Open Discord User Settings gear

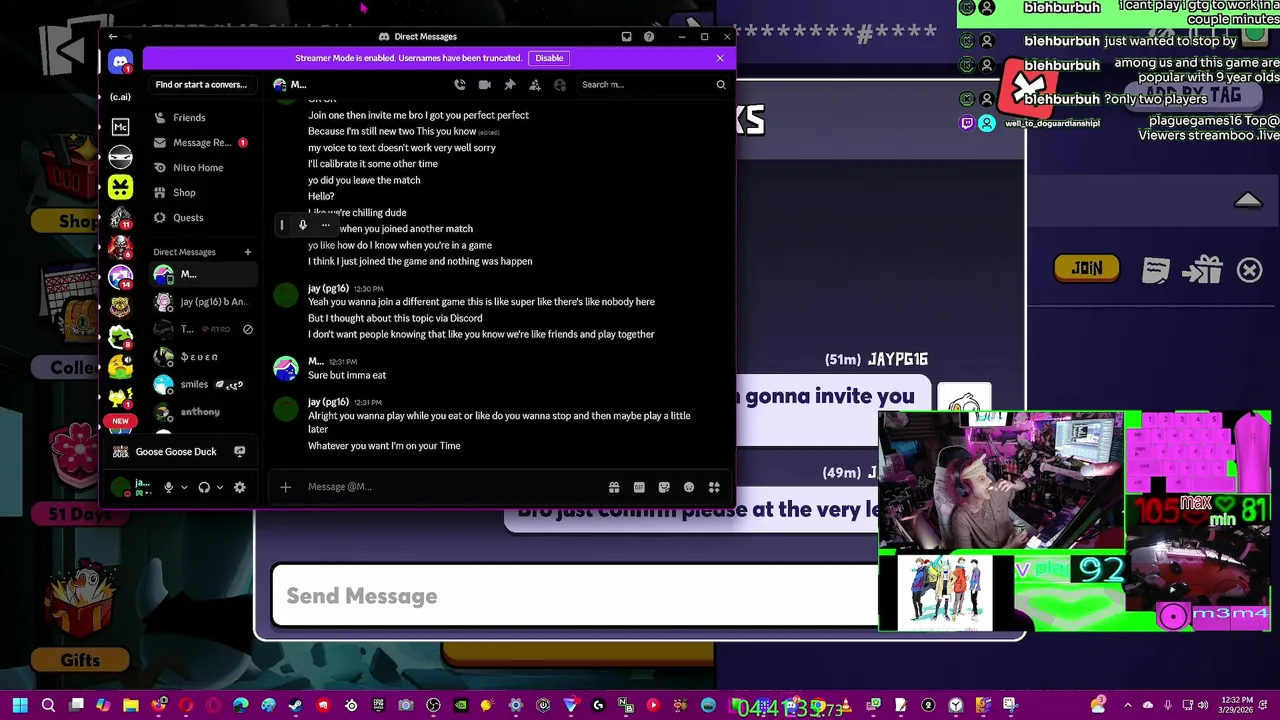[x=240, y=487]
